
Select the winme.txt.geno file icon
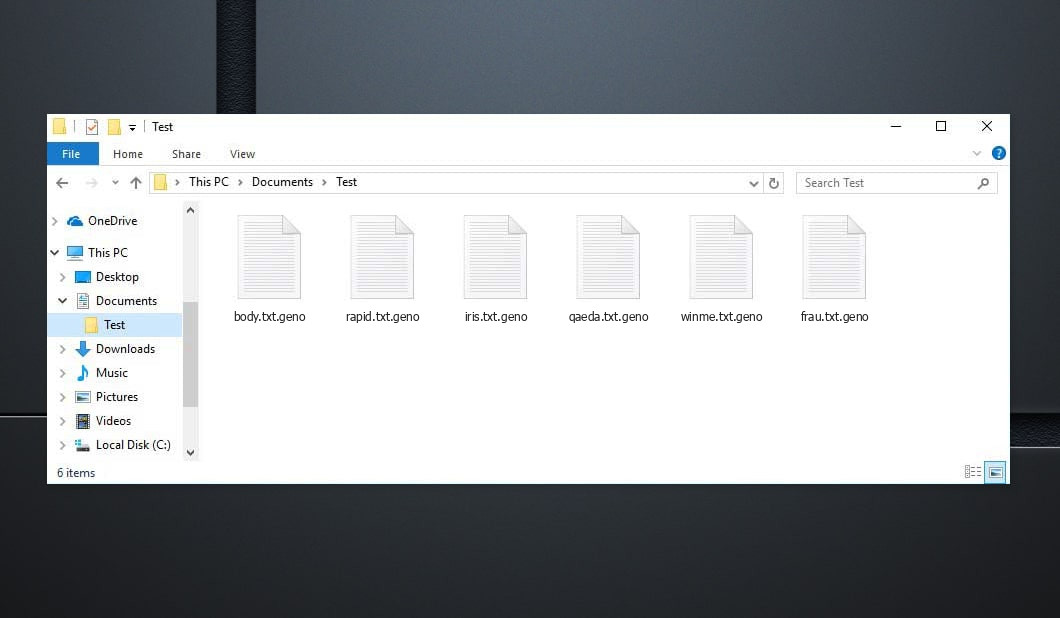(x=721, y=257)
